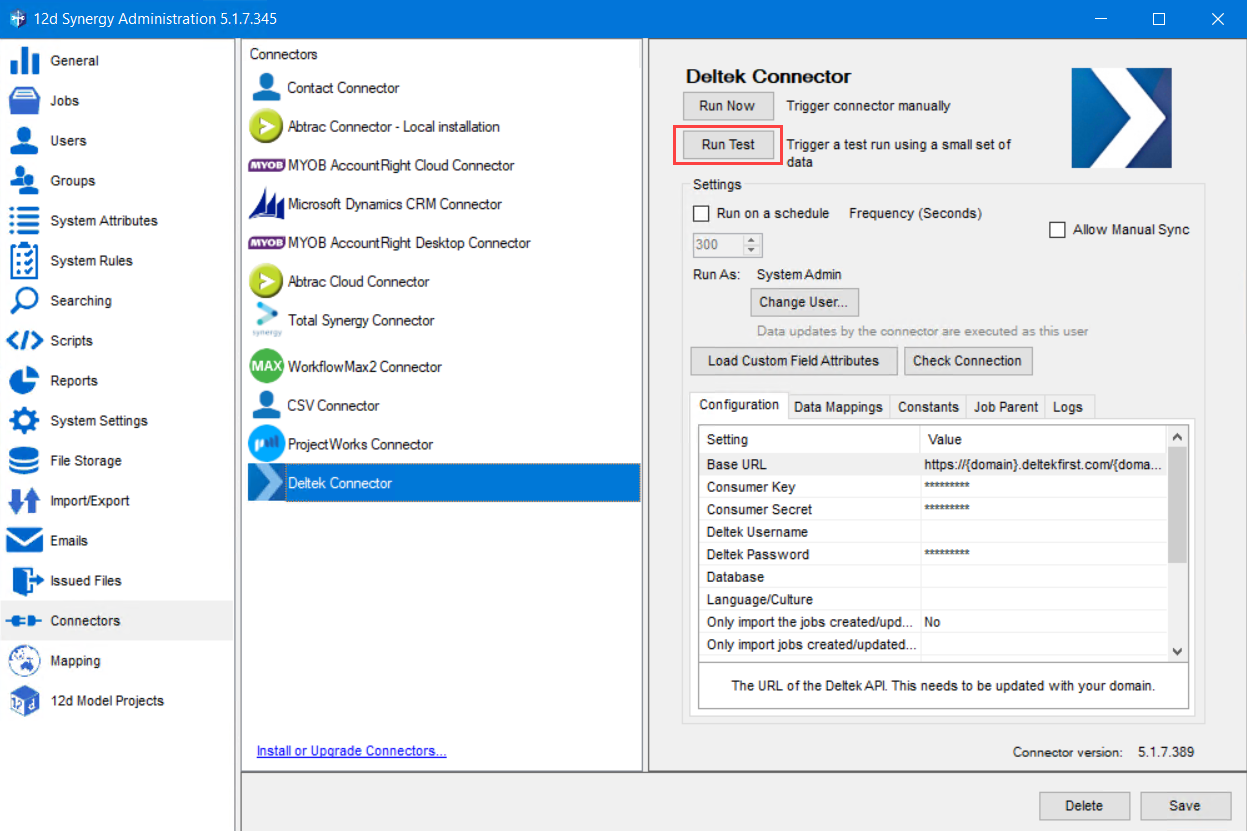
Task: Open Install or Upgrade Connectors link
Action: click(x=351, y=751)
